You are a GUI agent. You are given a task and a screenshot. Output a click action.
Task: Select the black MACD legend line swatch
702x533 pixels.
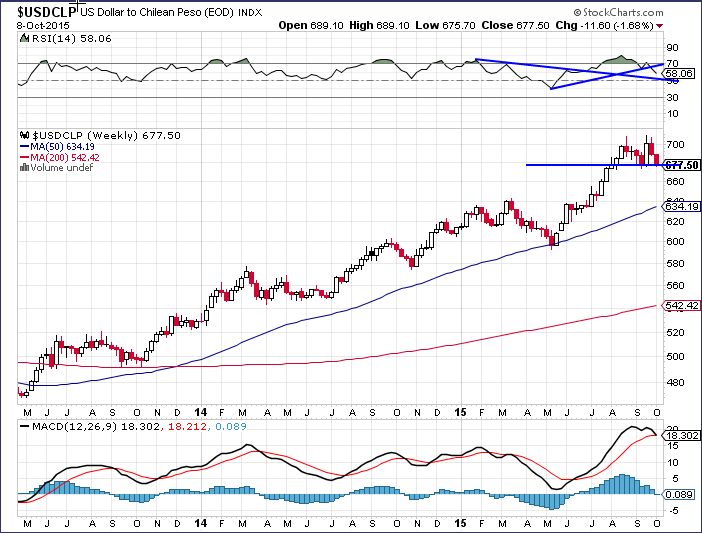pyautogui.click(x=25, y=426)
